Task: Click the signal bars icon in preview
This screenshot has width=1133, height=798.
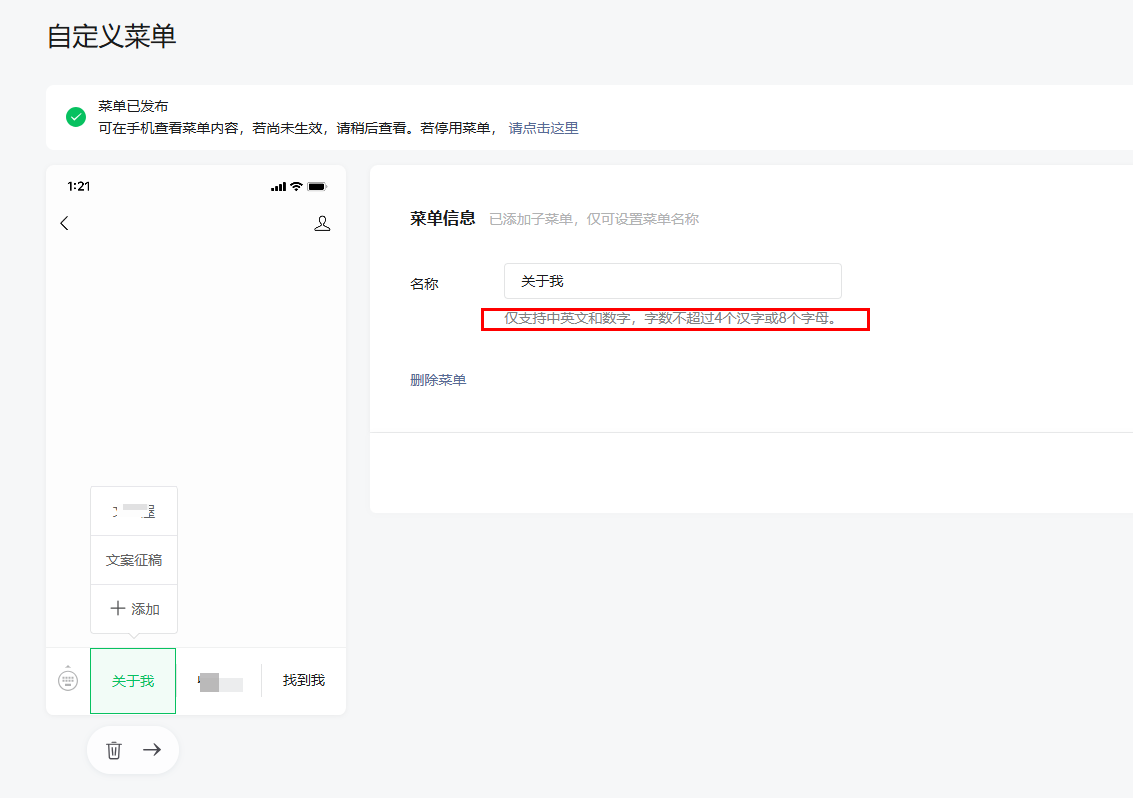Action: click(278, 187)
